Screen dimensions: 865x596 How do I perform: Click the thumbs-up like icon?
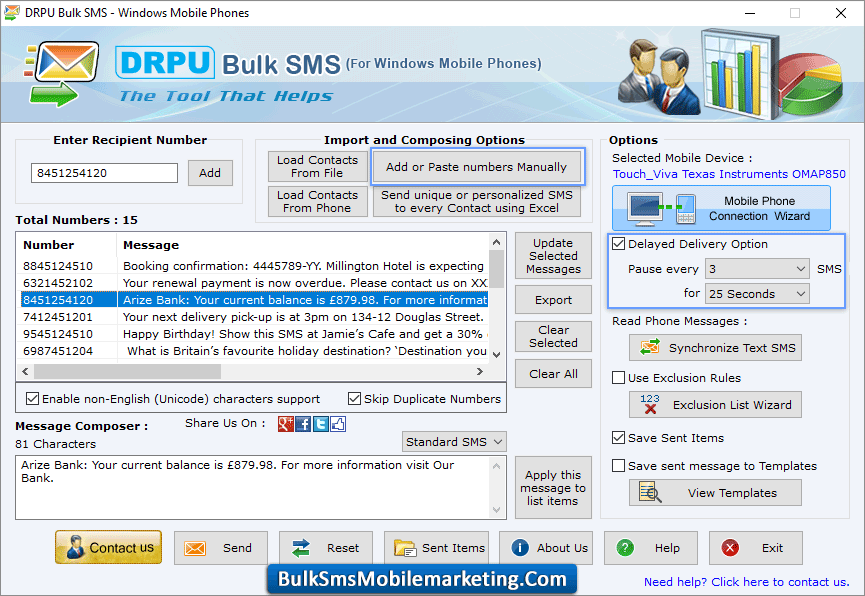click(338, 424)
